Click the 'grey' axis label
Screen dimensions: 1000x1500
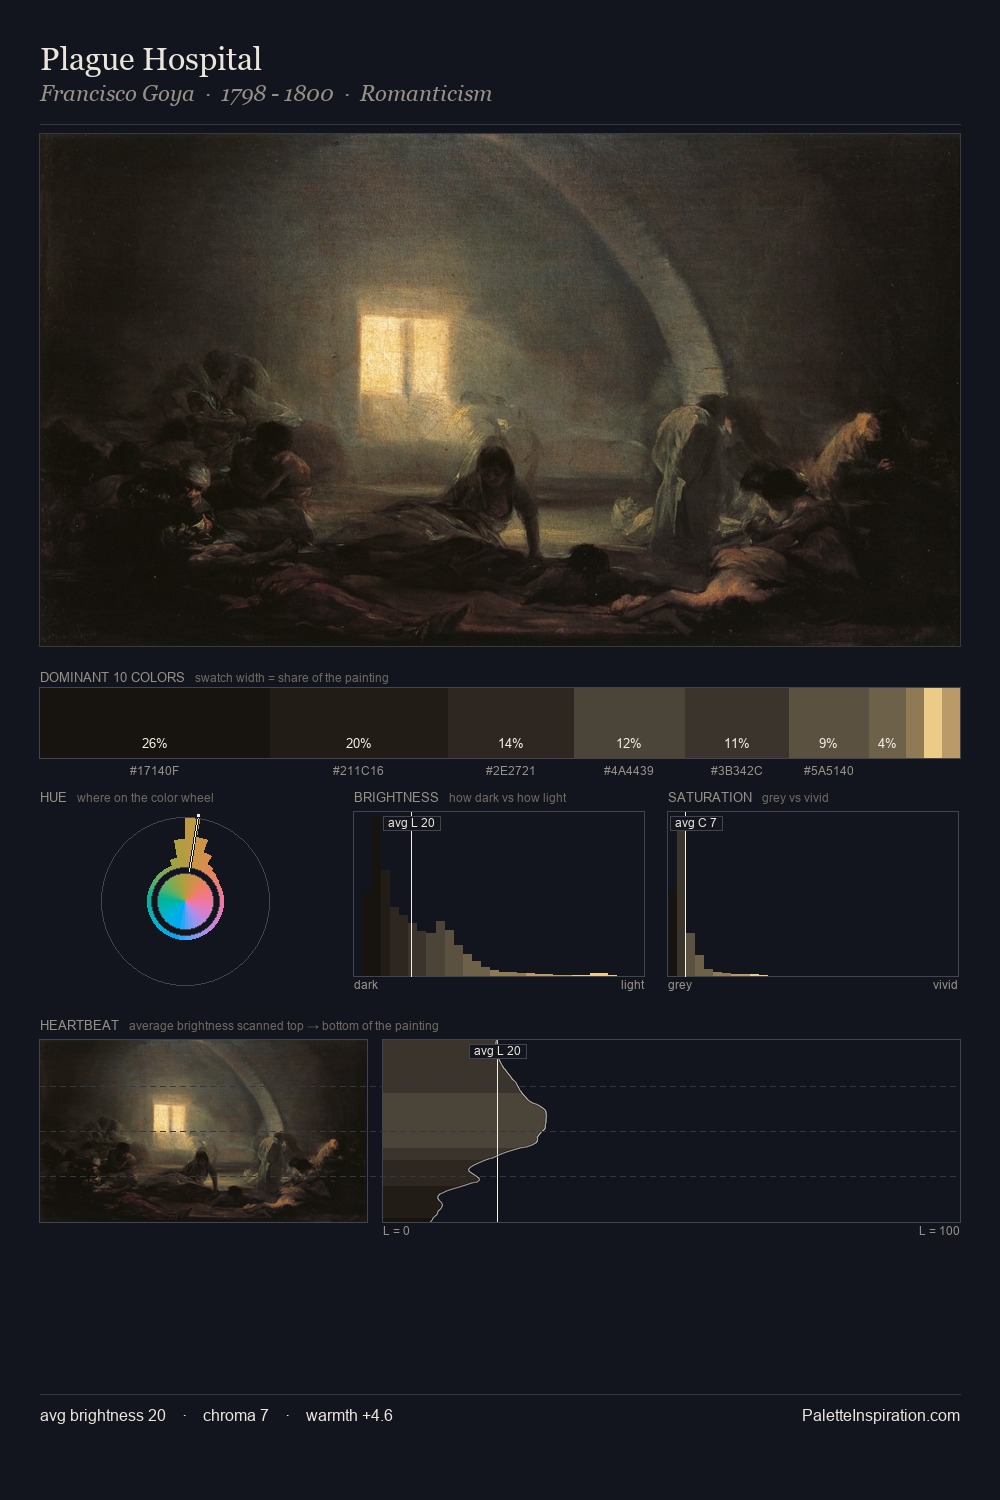(x=680, y=985)
